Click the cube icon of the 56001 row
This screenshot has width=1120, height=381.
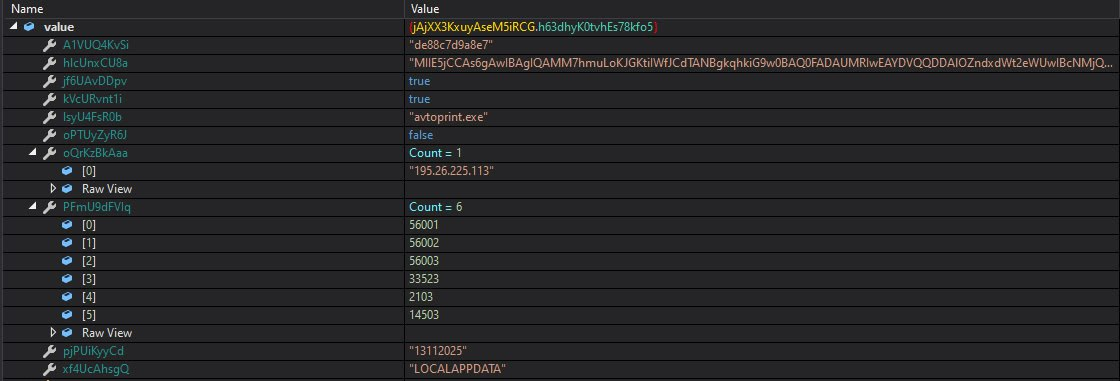pyautogui.click(x=67, y=224)
